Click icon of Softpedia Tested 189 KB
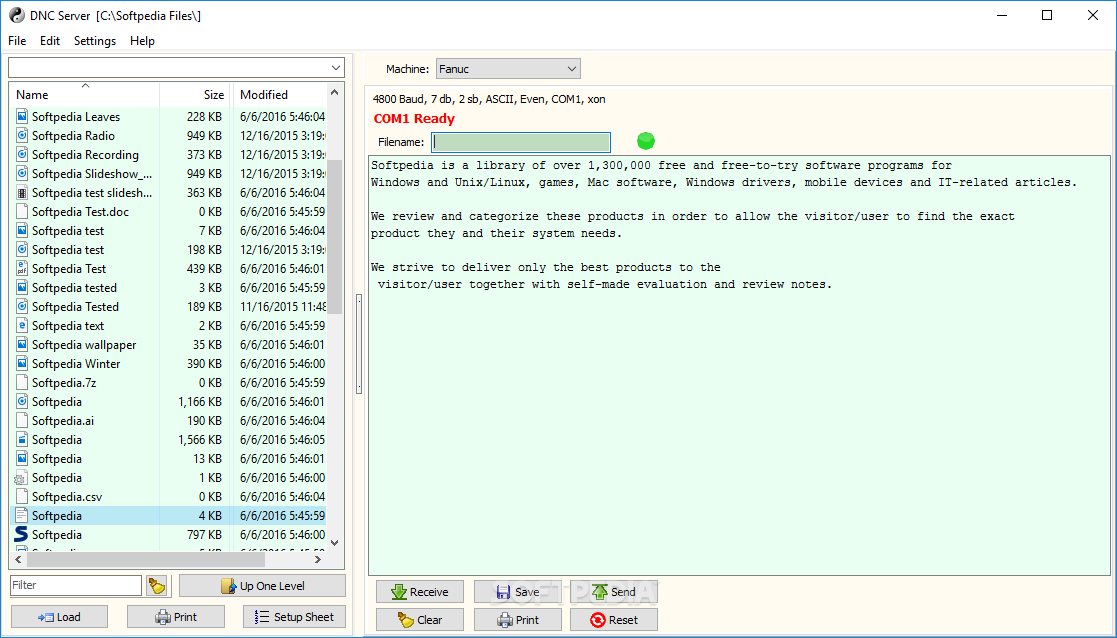 (x=21, y=306)
